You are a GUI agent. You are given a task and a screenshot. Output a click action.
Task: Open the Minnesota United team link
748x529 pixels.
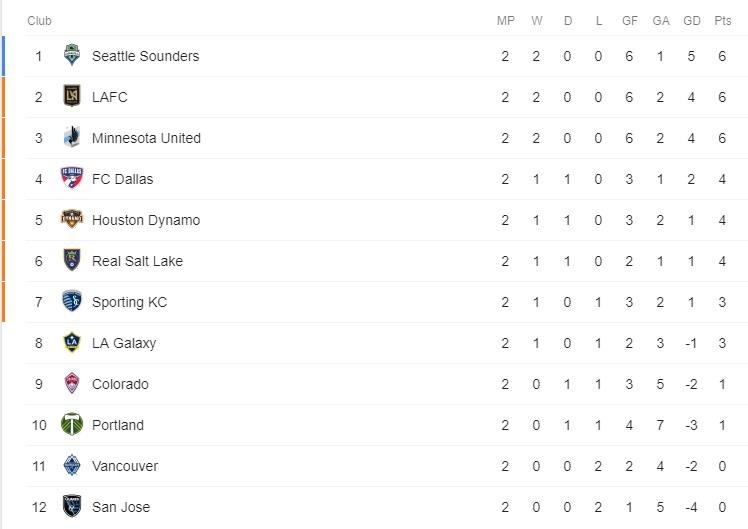click(x=146, y=138)
